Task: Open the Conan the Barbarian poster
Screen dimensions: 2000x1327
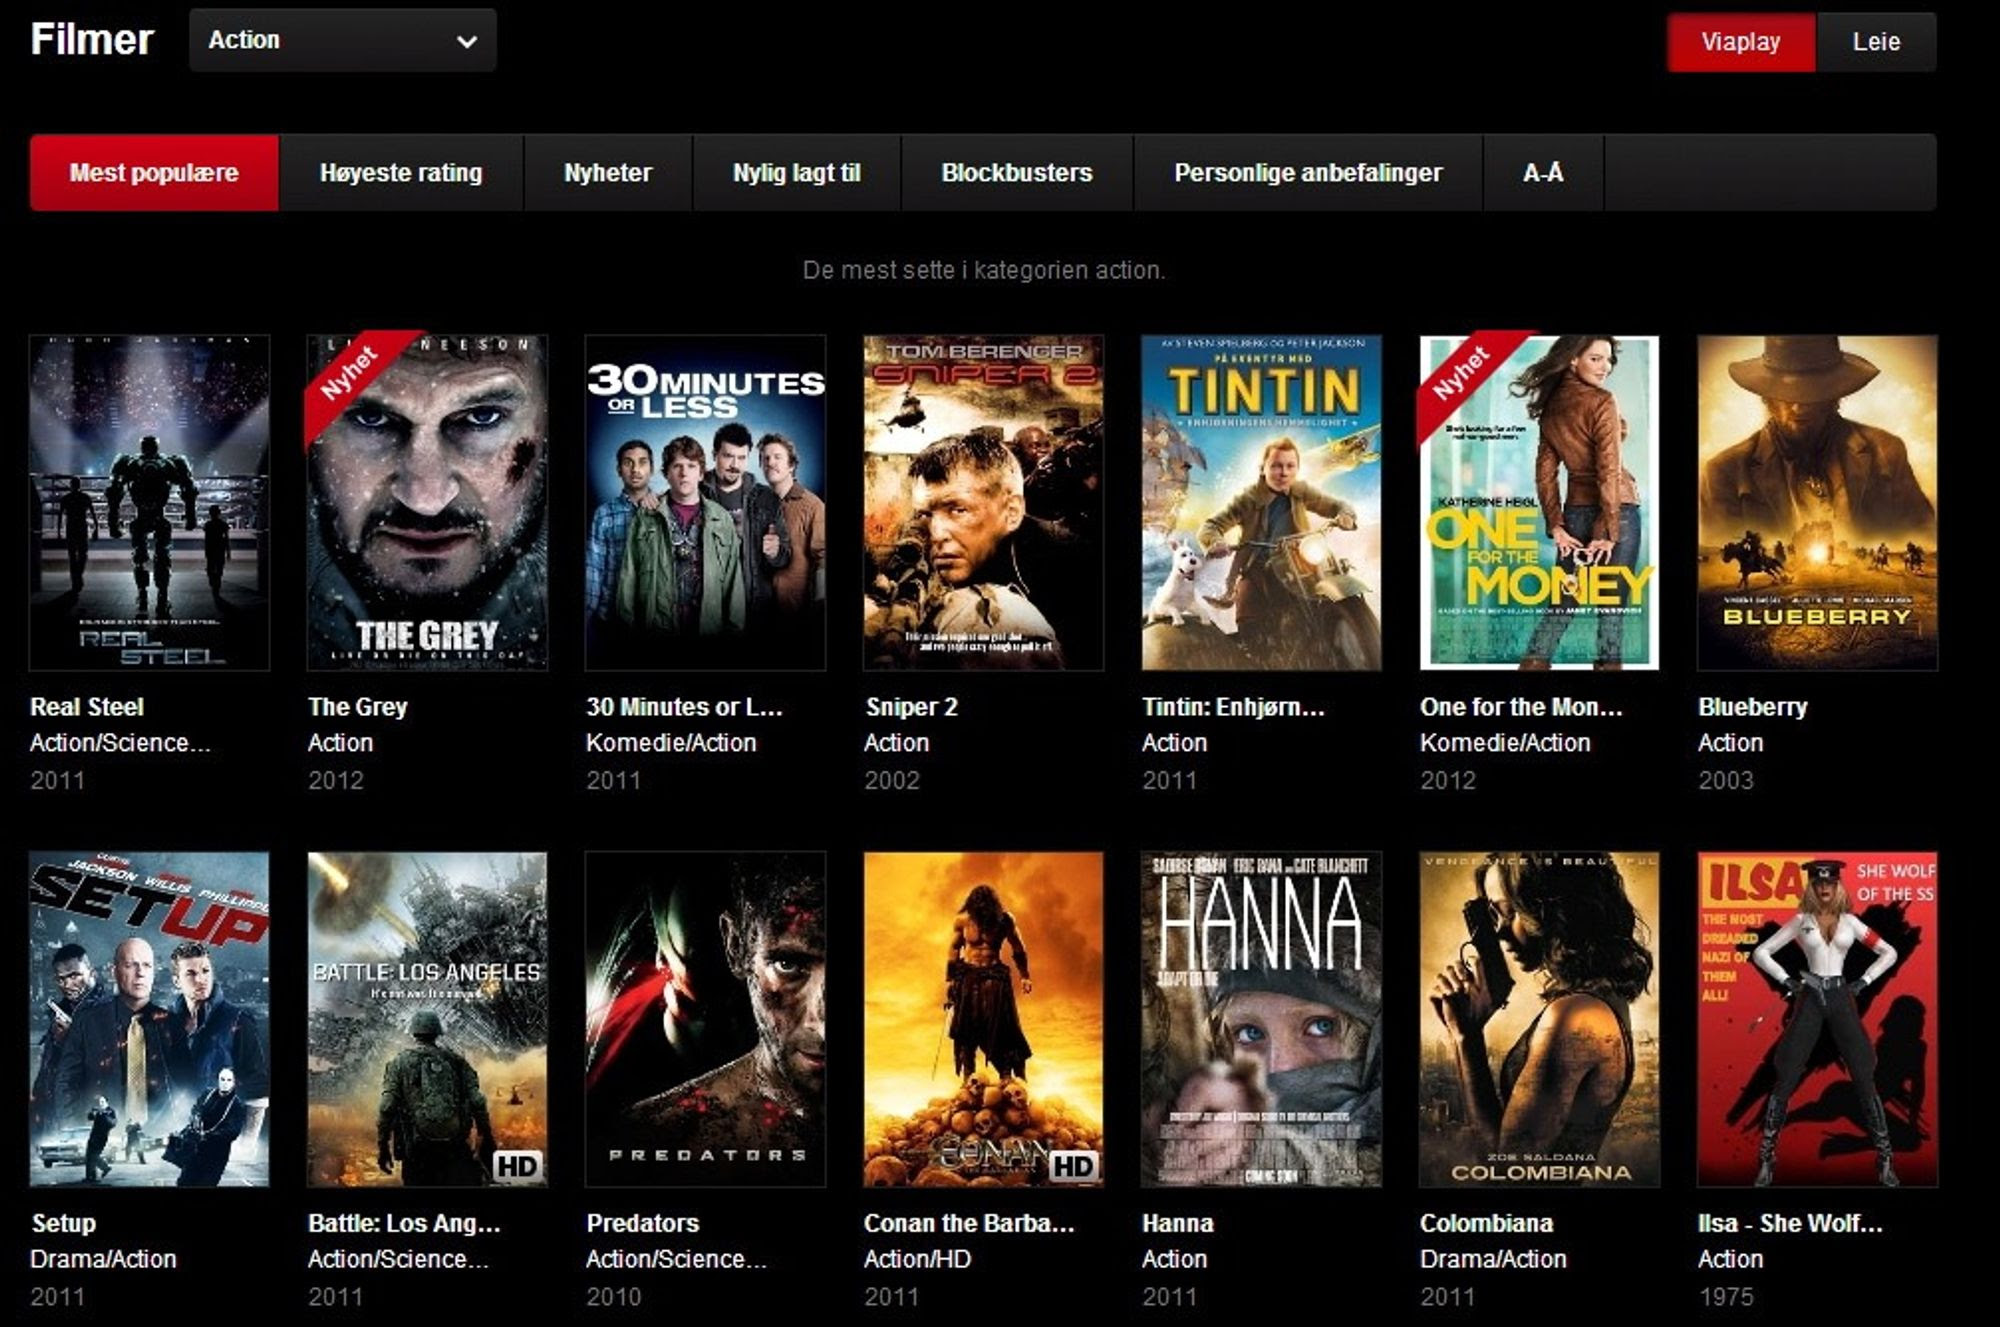Action: [x=984, y=1019]
